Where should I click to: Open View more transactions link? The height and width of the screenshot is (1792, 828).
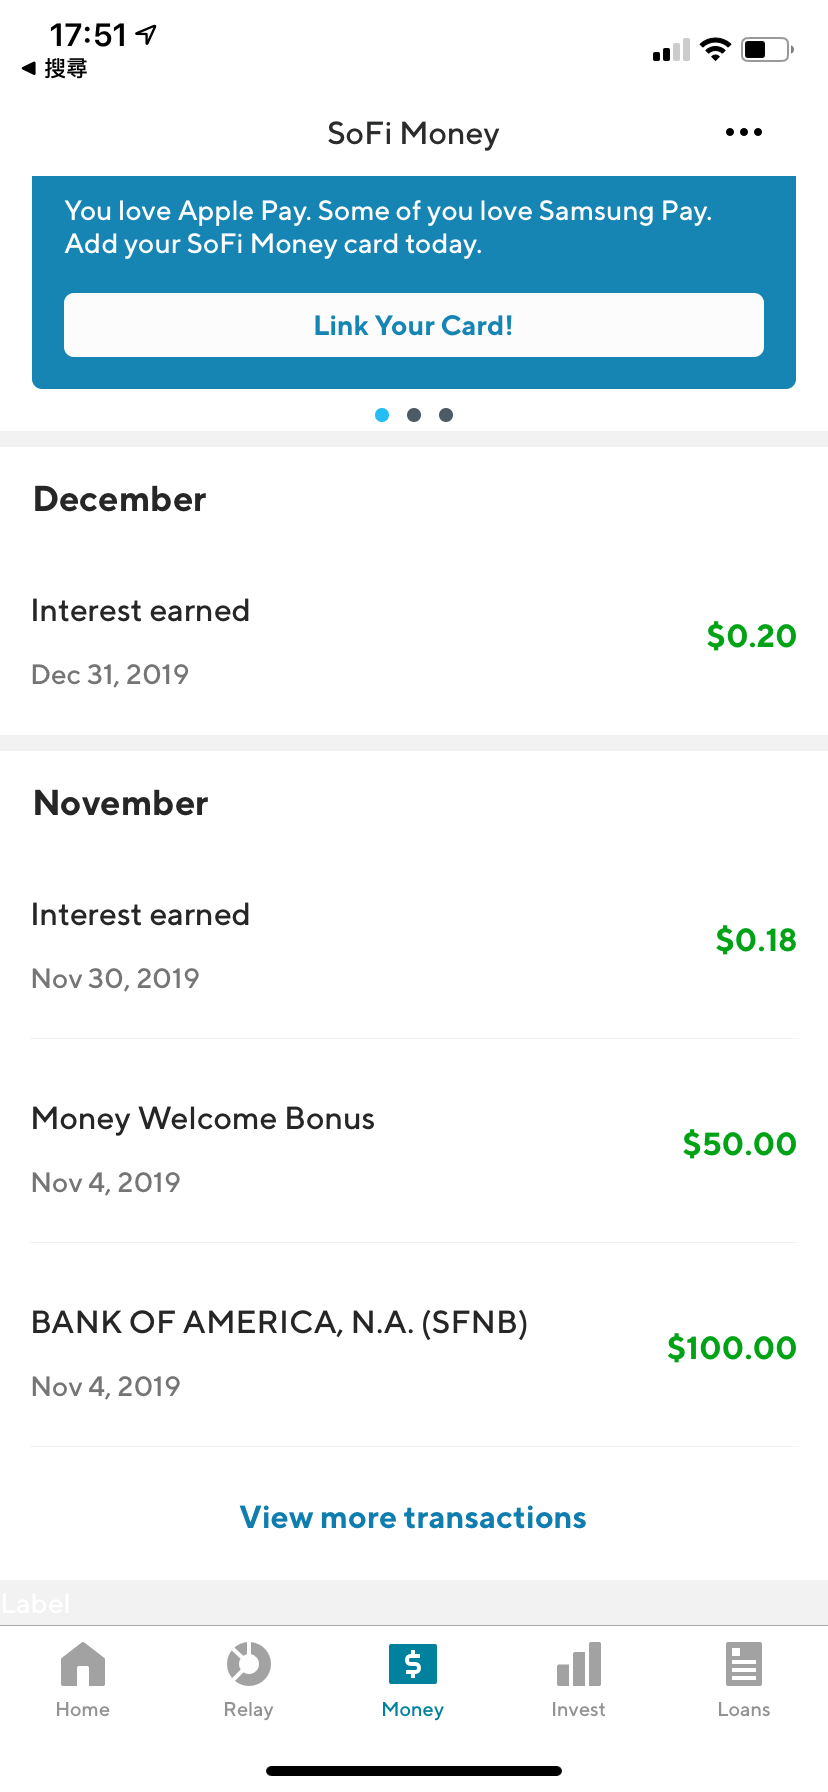(x=413, y=1517)
